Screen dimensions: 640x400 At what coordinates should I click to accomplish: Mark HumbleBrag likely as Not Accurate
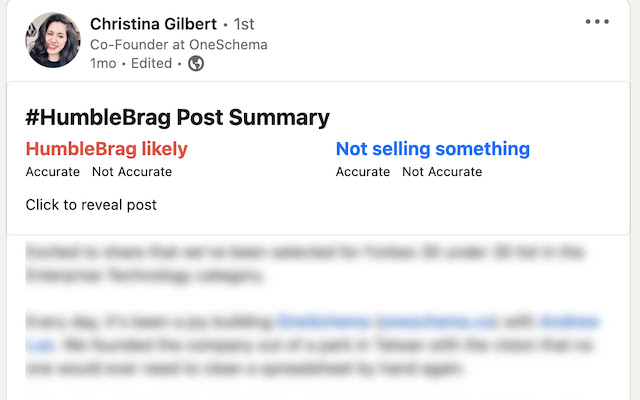click(x=132, y=172)
